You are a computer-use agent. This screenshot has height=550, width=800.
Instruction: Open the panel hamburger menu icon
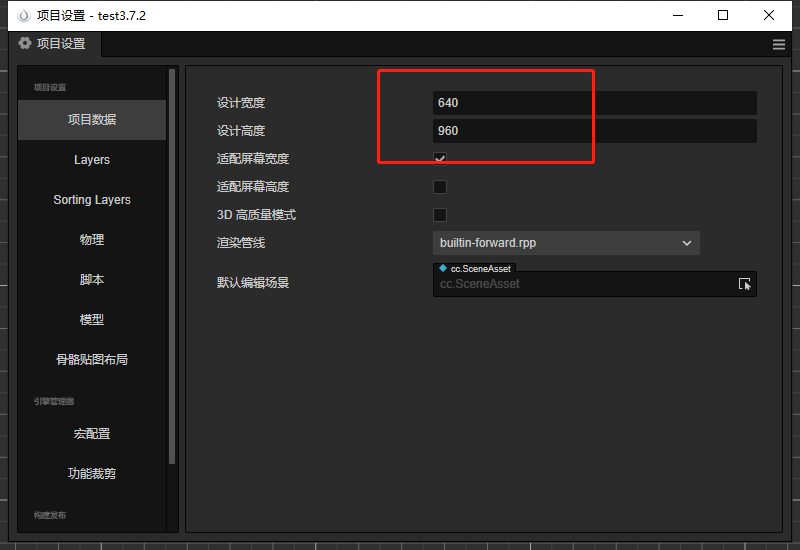779,44
